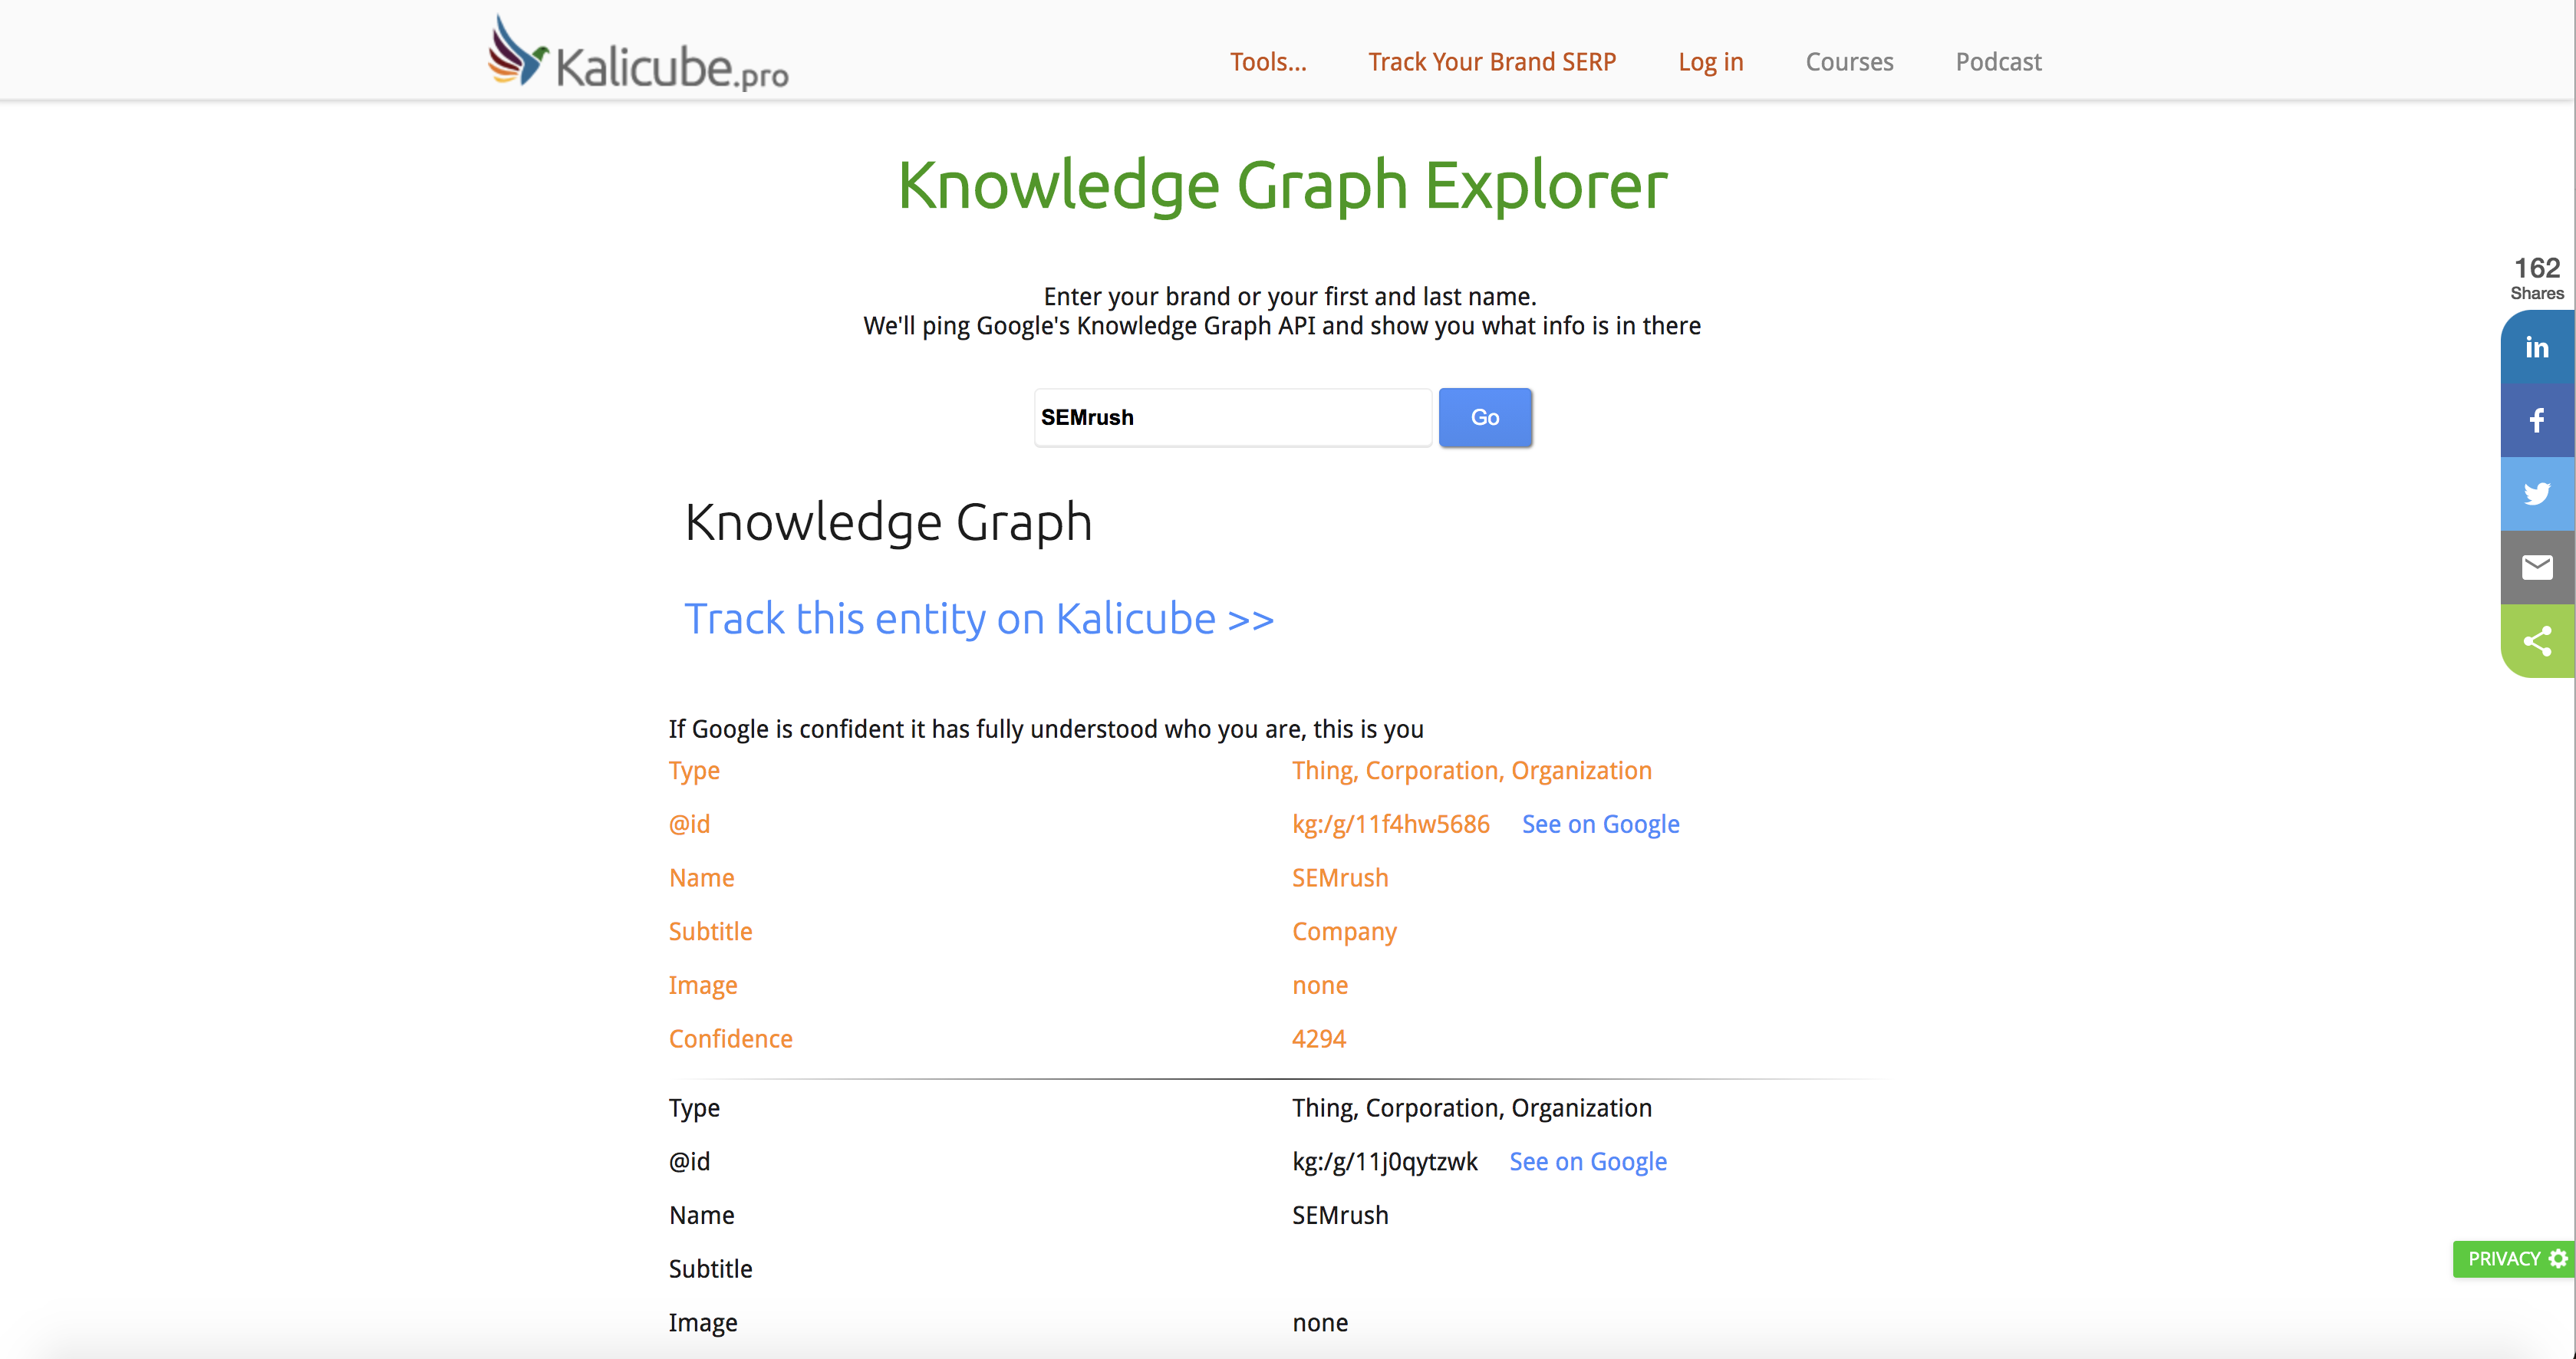Focus the SEMrush search input field
Image resolution: width=2576 pixels, height=1359 pixels.
1233,417
